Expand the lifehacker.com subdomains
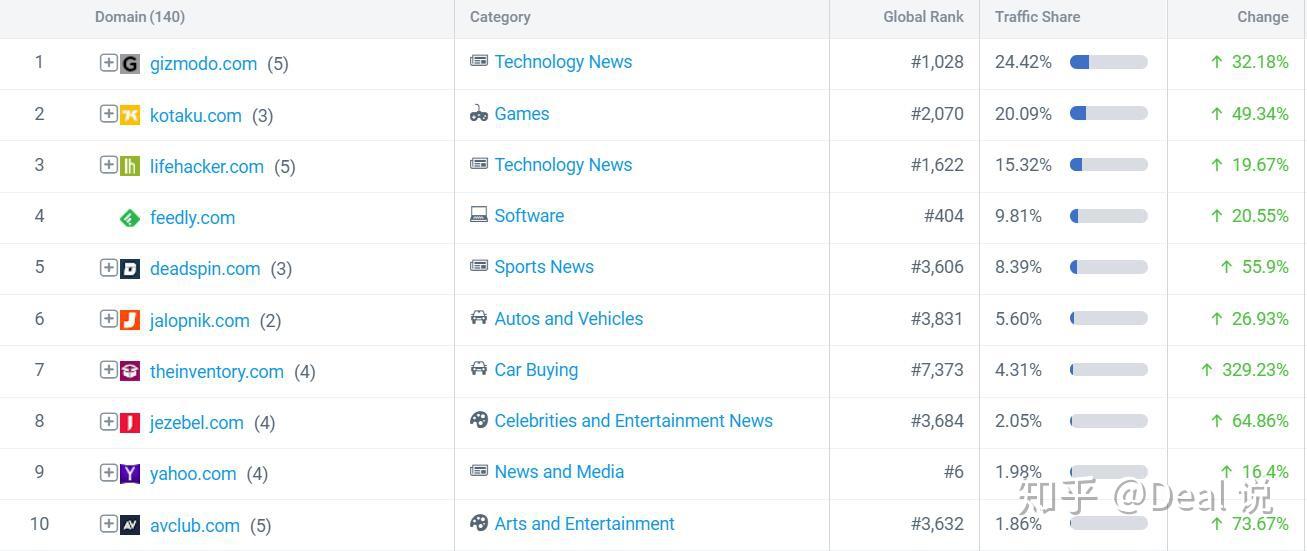The width and height of the screenshot is (1307, 551). 108,165
